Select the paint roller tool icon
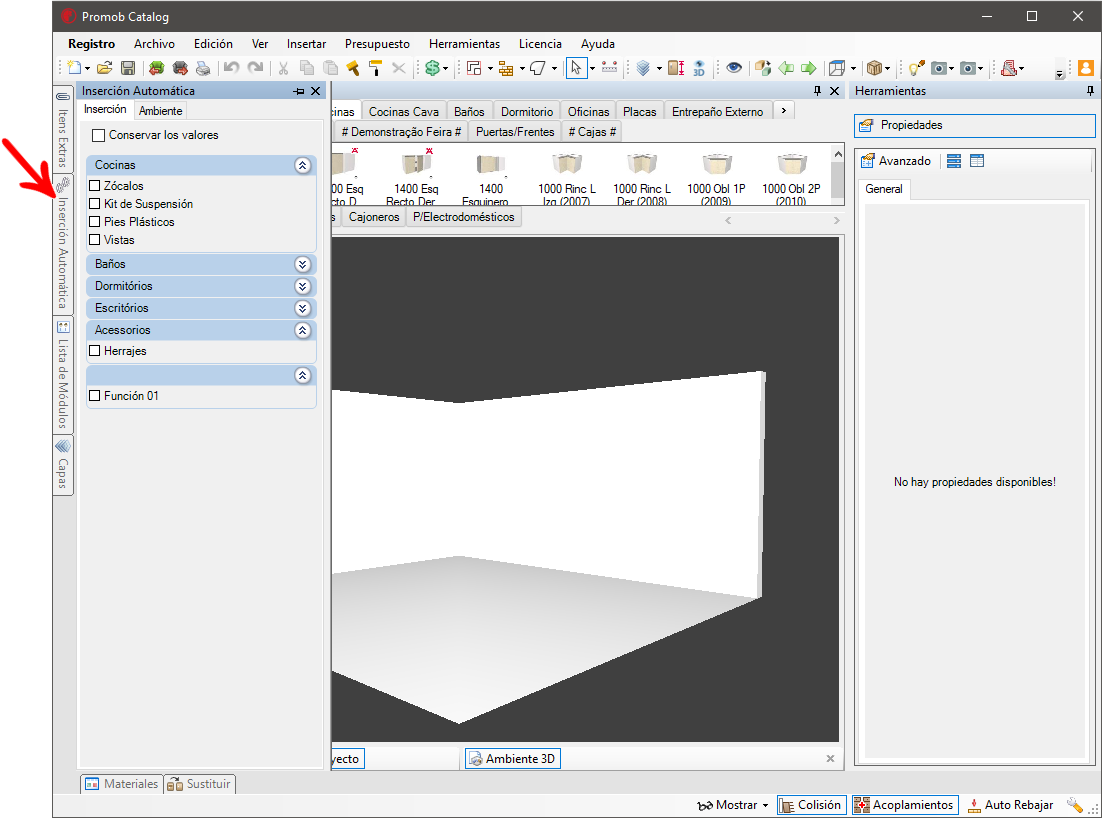 pos(375,68)
